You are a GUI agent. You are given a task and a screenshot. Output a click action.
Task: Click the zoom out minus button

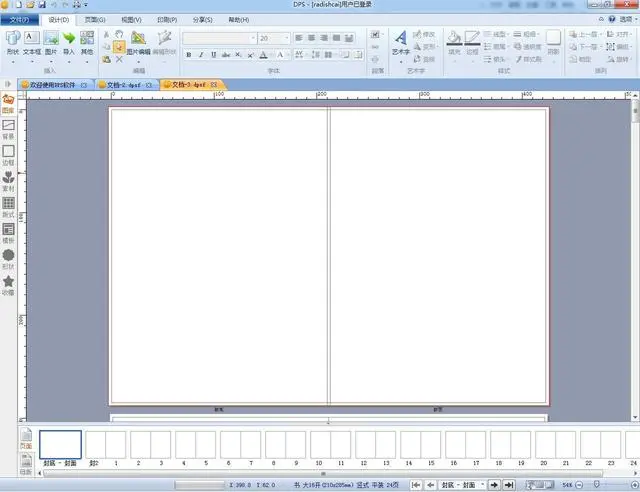(579, 485)
